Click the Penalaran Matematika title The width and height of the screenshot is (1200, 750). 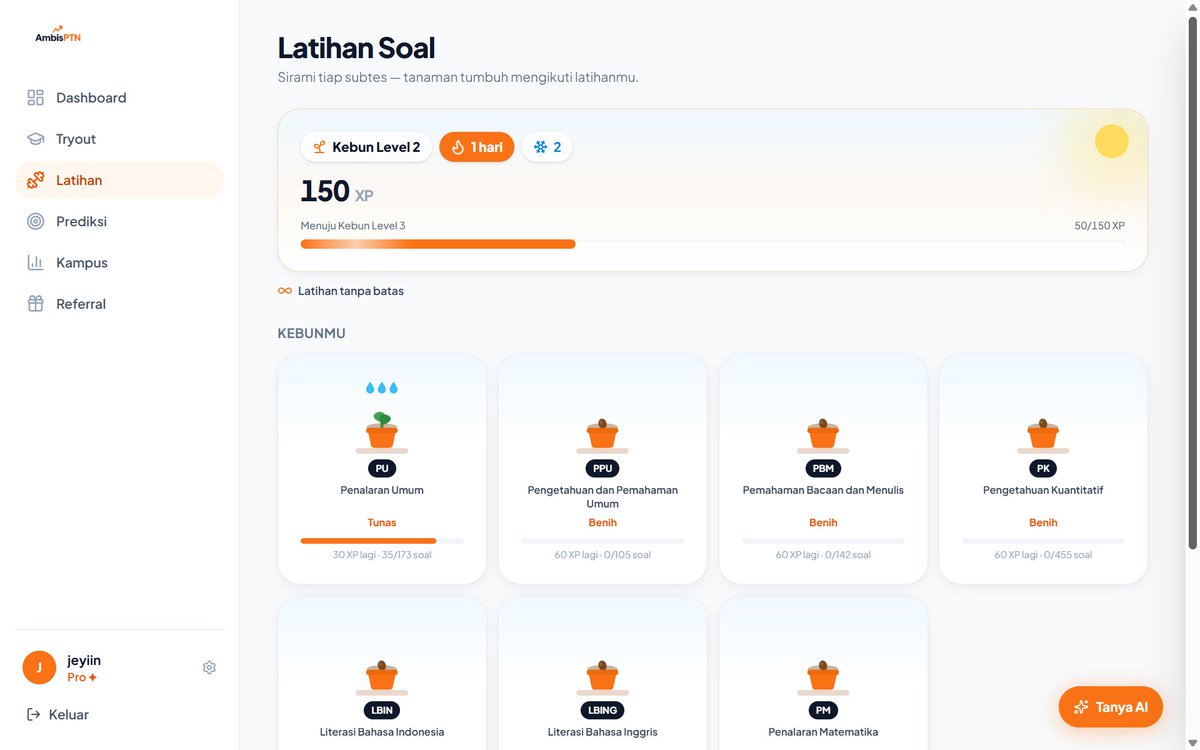[823, 732]
